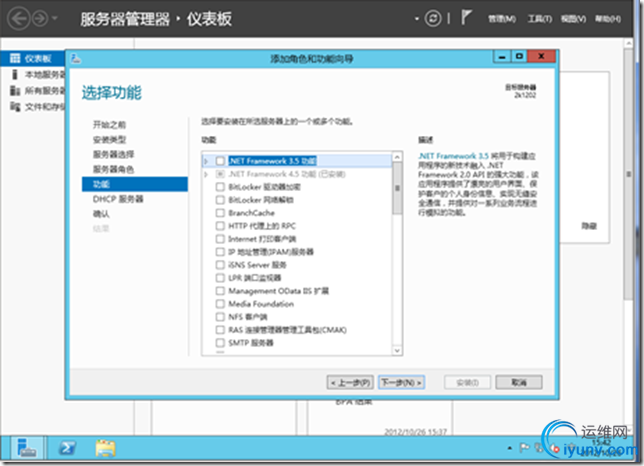Select the 功能 wizard step
644x466 pixels.
point(135,184)
